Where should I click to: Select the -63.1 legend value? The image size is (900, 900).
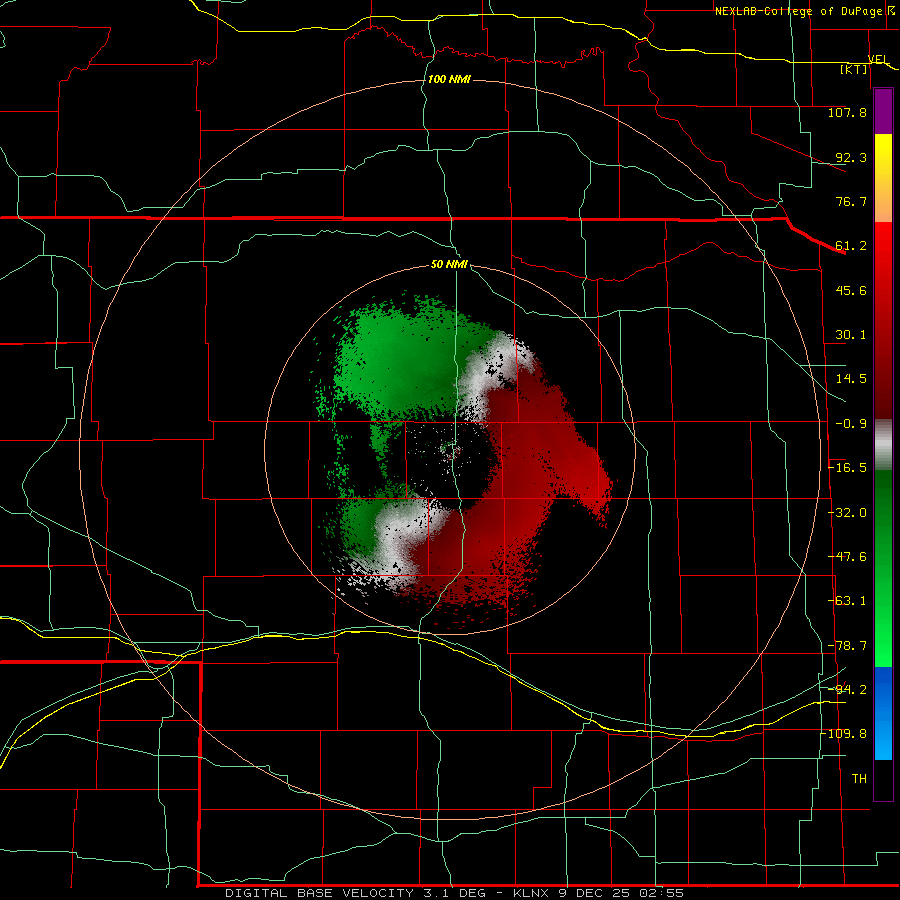click(847, 601)
